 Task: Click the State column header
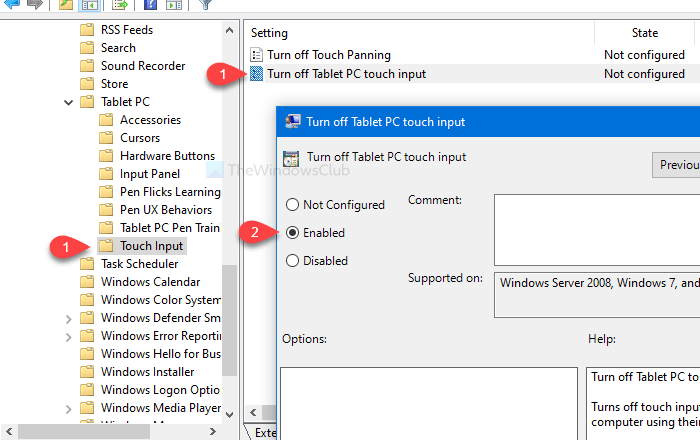point(644,33)
